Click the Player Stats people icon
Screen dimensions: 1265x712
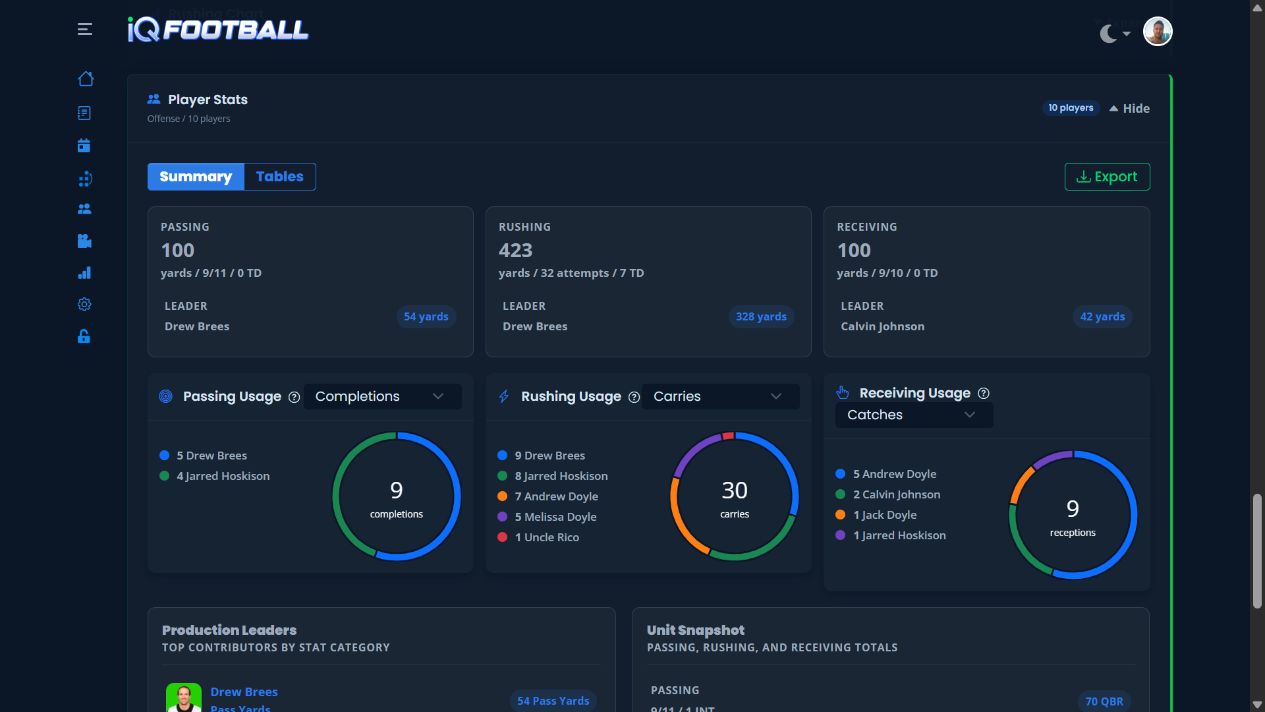[154, 99]
